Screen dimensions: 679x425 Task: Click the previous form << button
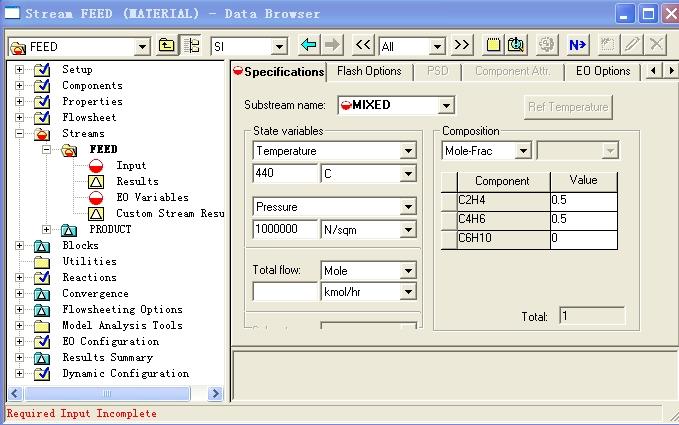(x=363, y=45)
